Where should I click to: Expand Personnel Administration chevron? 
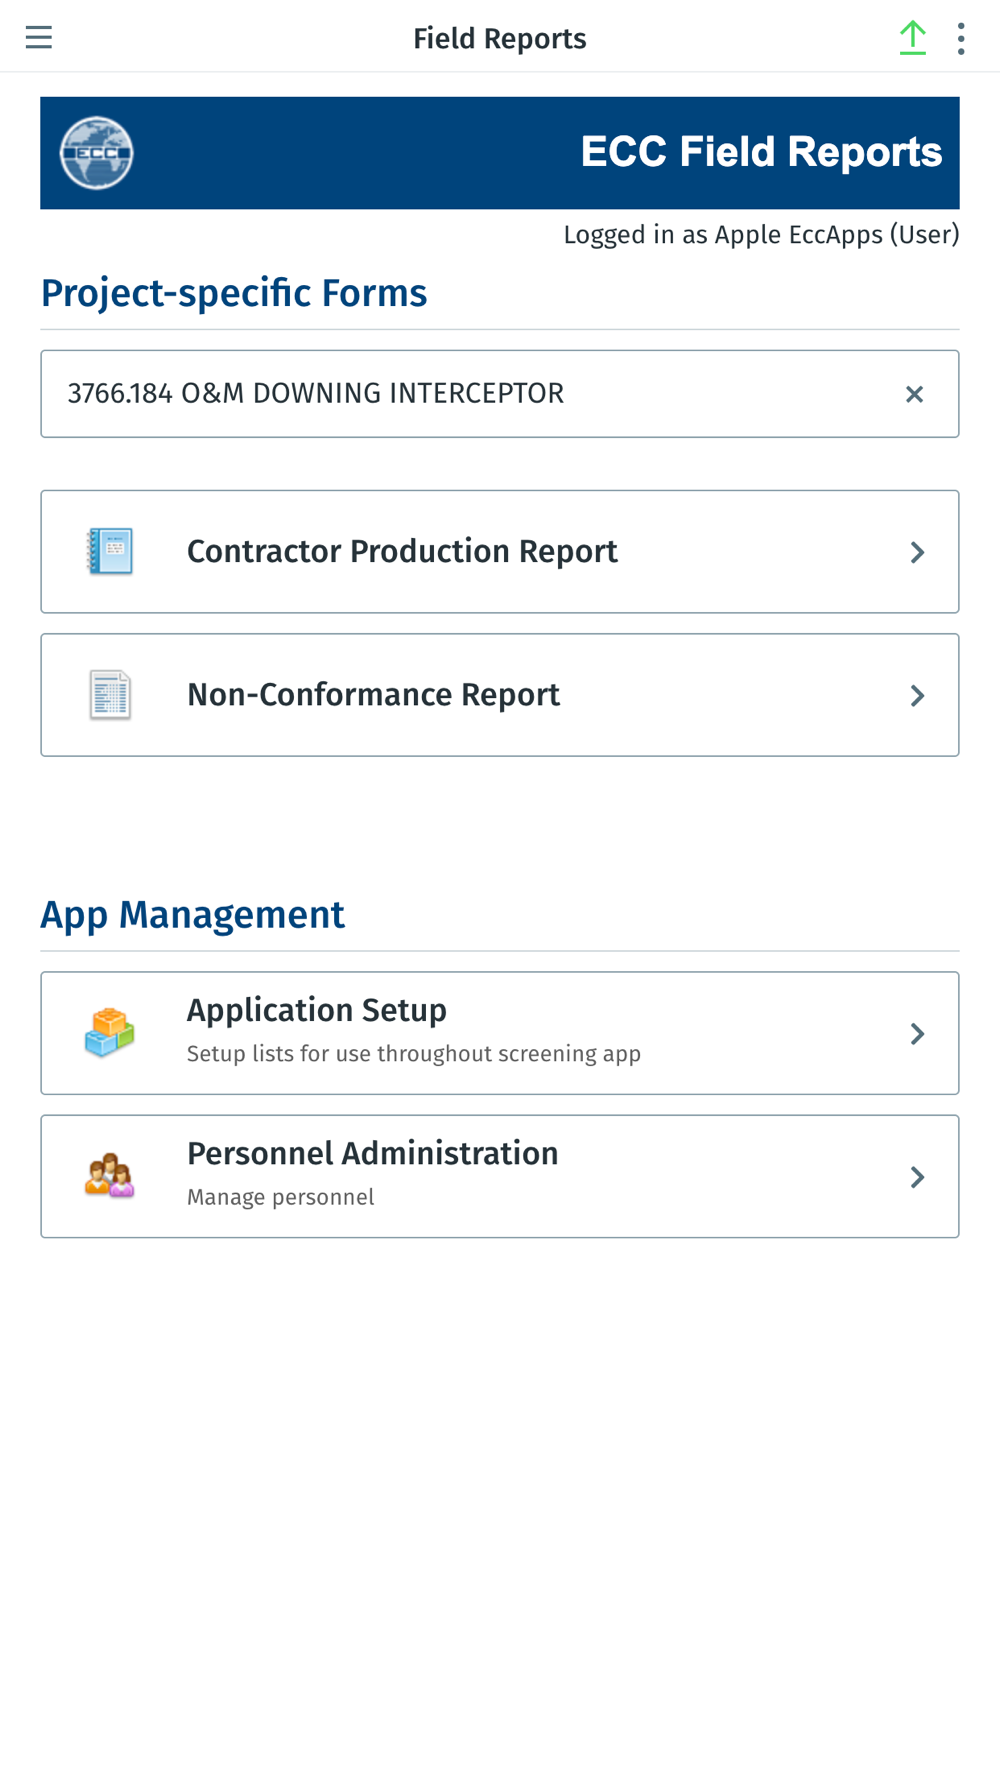point(917,1177)
